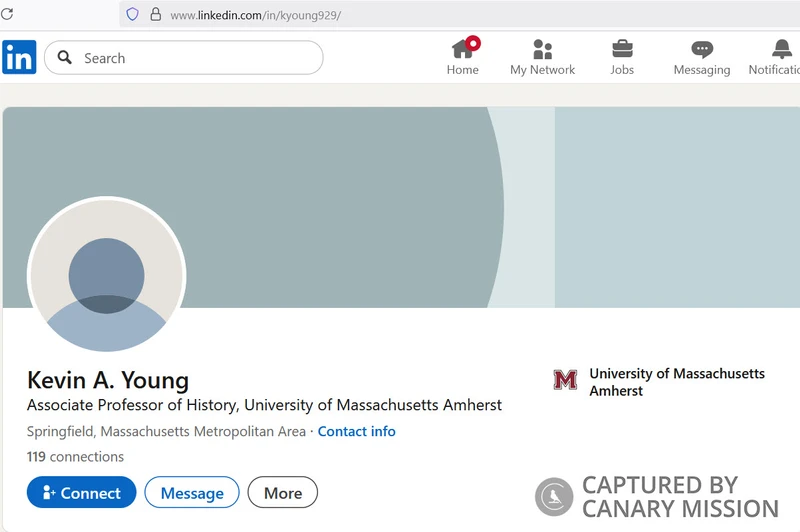Screen dimensions: 800x532
Task: Click the magnifier icon in search box
Action: (64, 57)
